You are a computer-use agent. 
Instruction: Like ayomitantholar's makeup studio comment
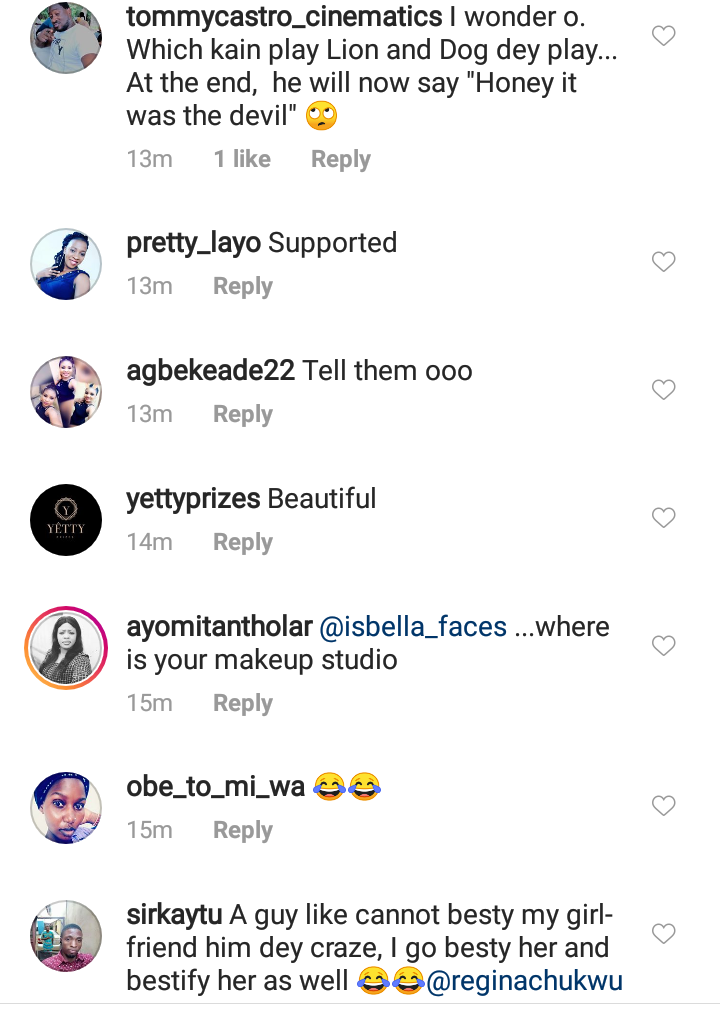point(664,646)
